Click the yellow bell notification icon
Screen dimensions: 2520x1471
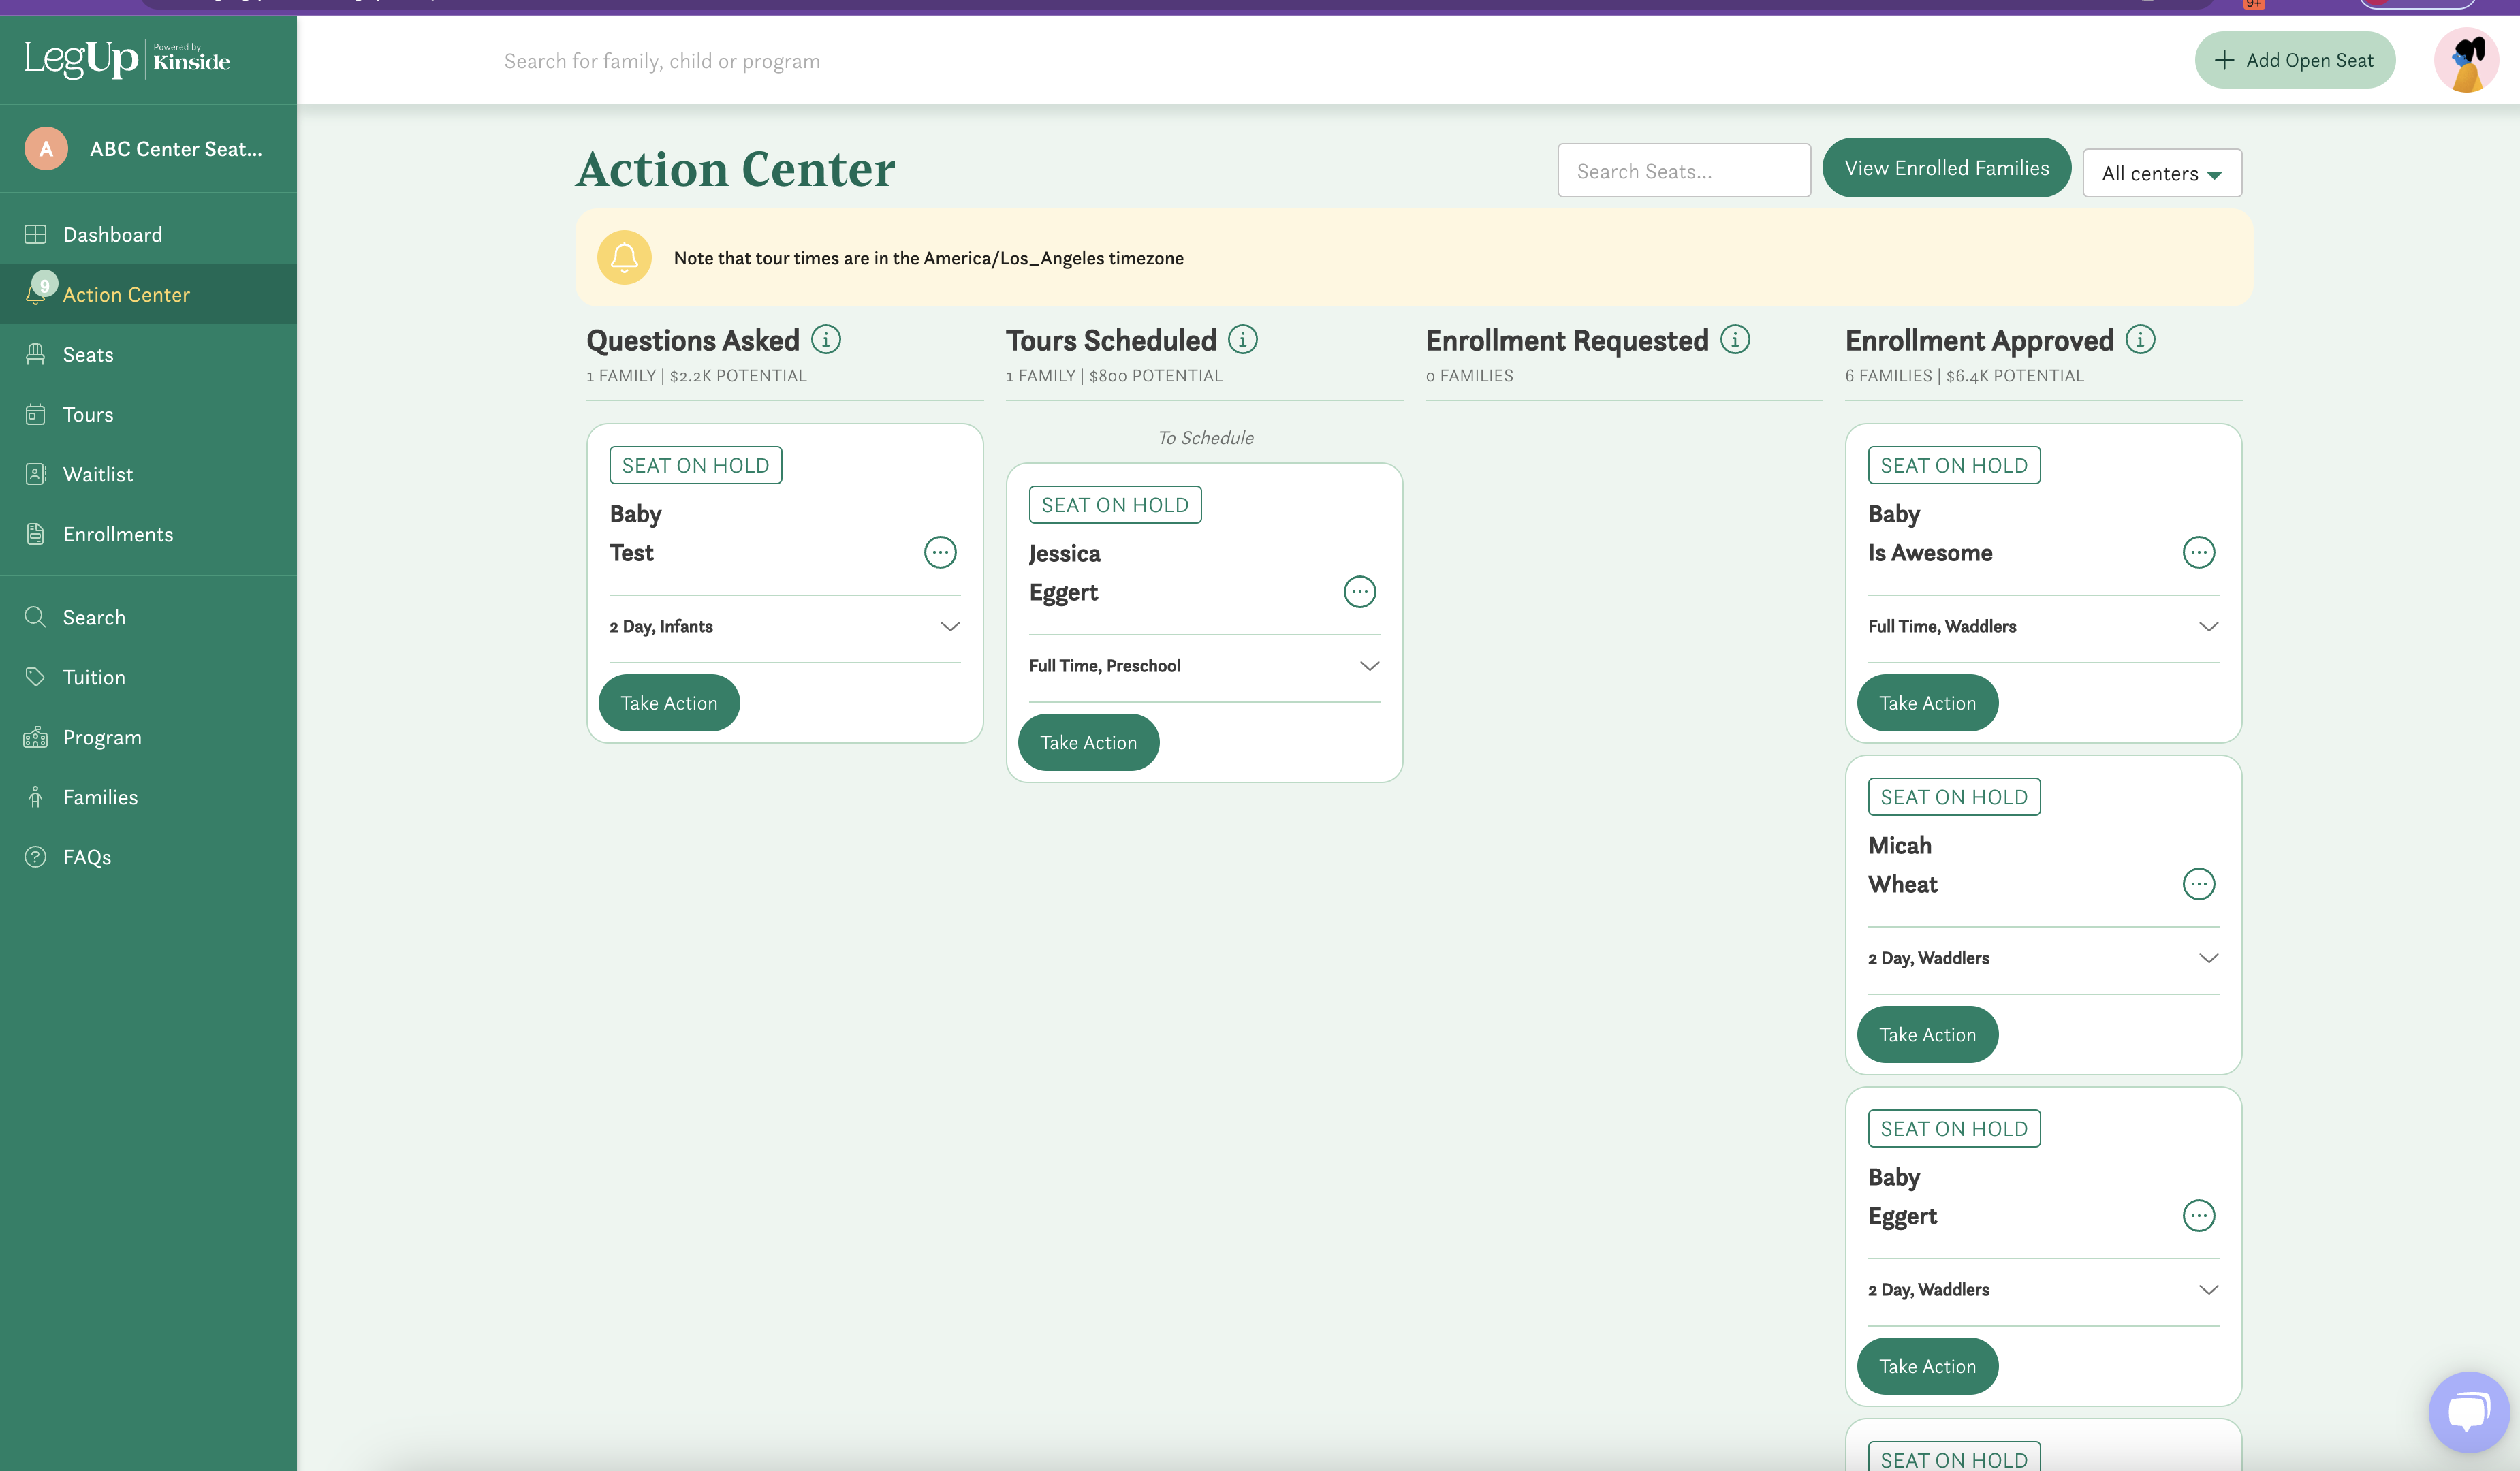tap(624, 257)
